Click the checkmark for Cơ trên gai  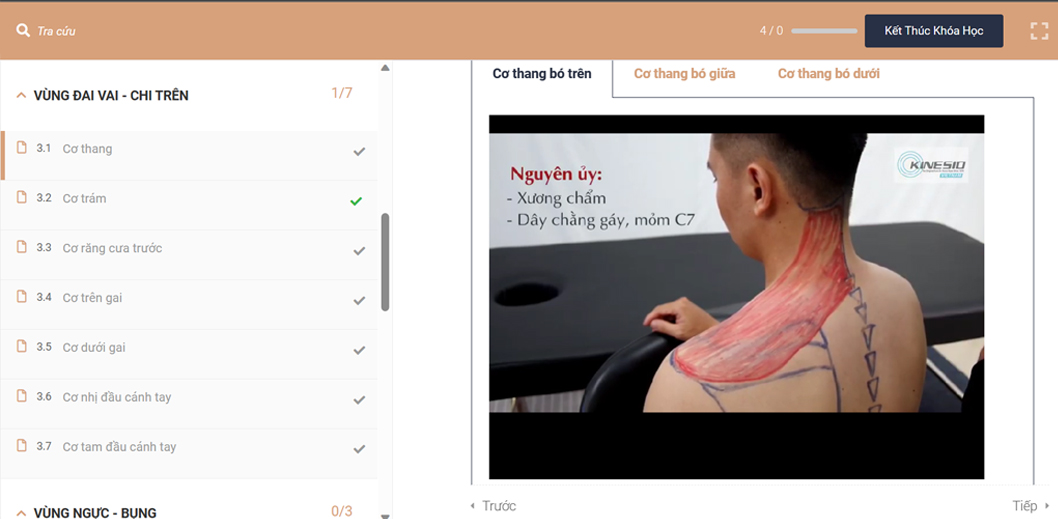[x=359, y=300]
